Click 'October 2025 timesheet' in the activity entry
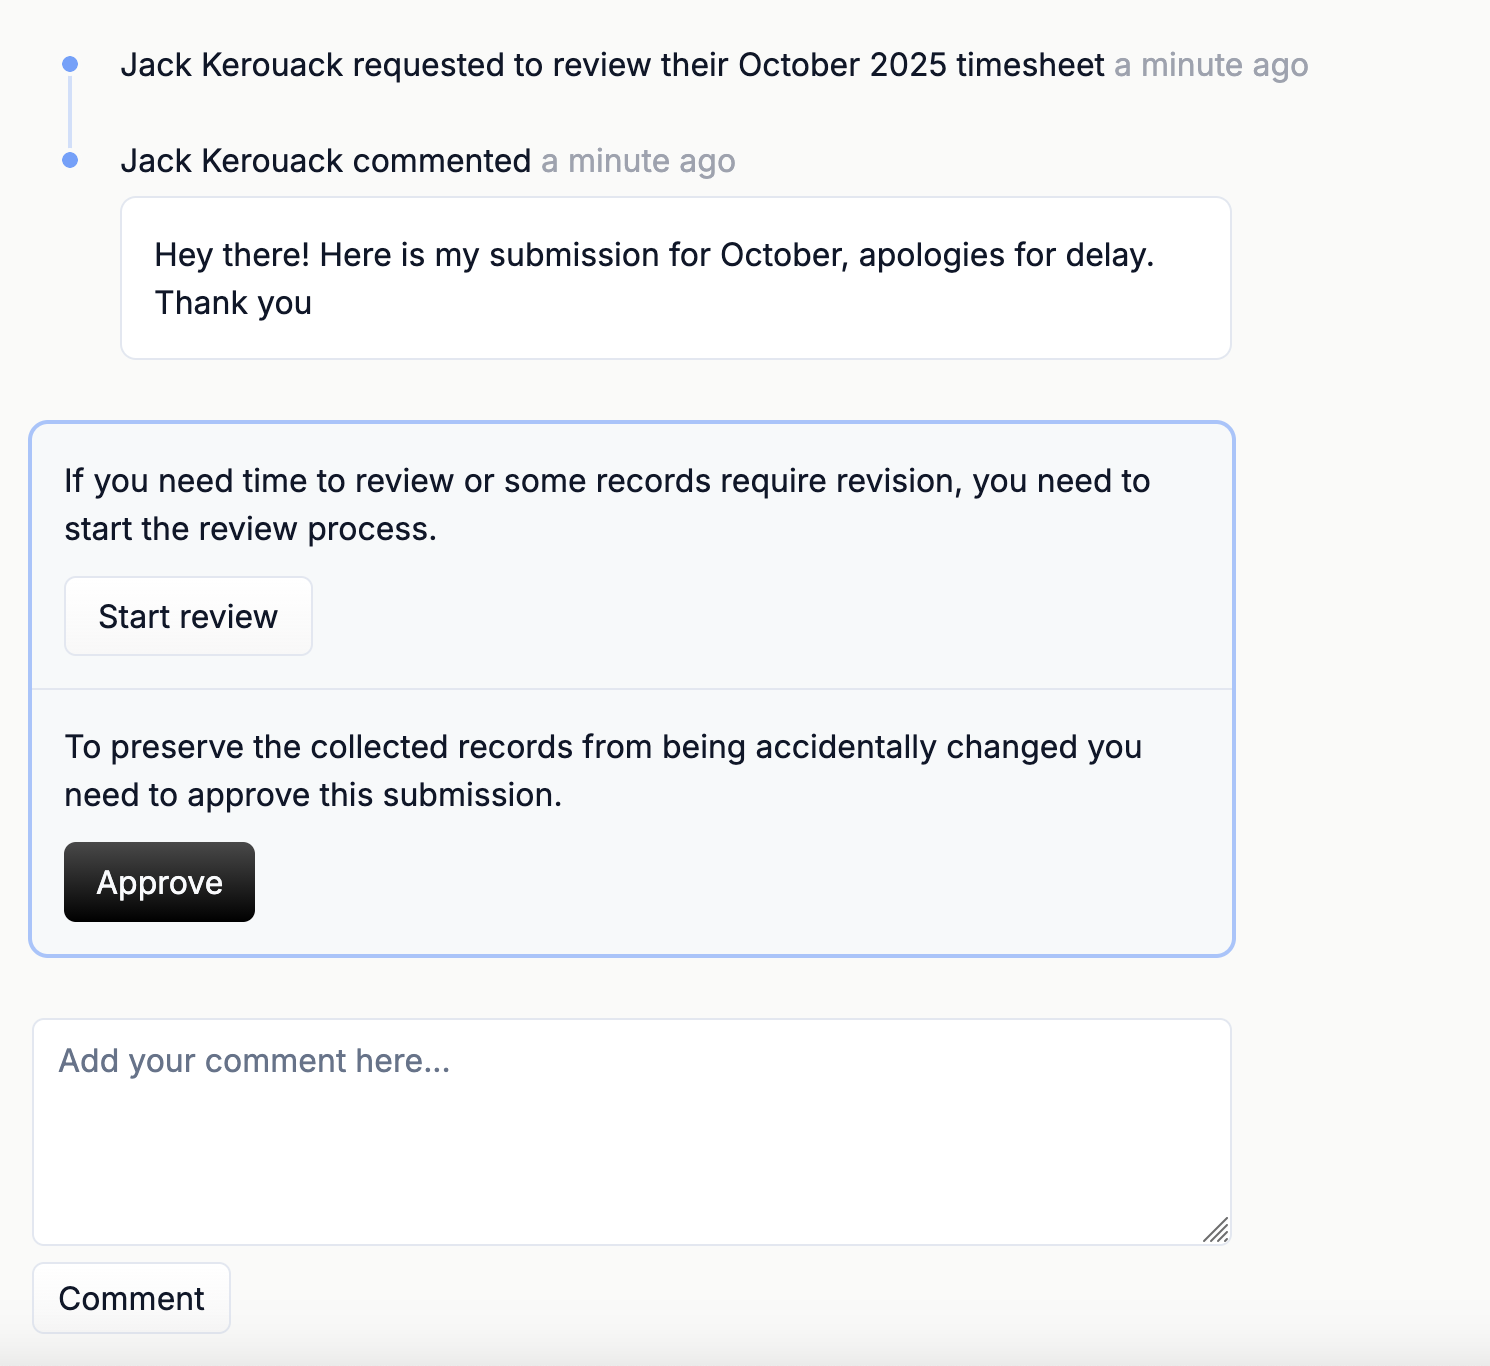This screenshot has height=1366, width=1490. 921,65
